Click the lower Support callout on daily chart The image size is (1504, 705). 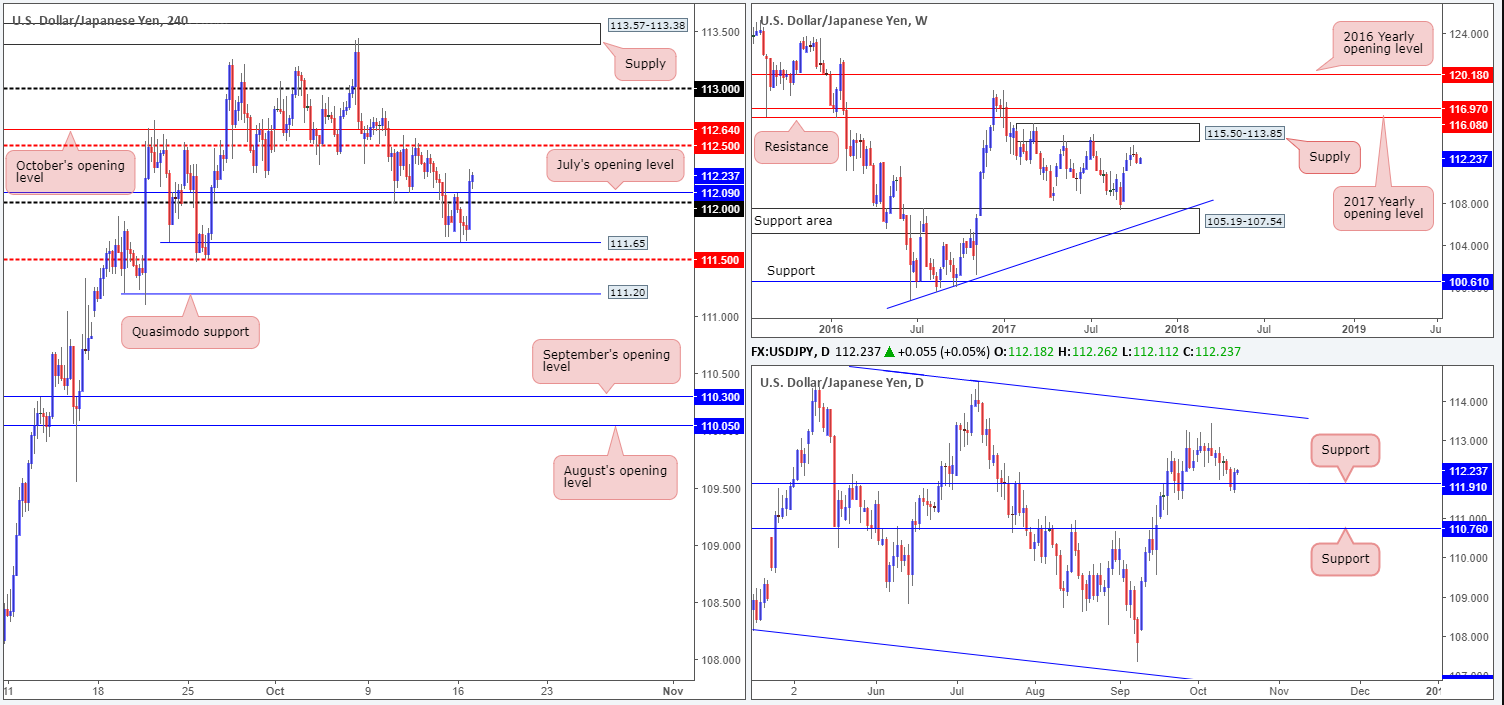pos(1345,558)
